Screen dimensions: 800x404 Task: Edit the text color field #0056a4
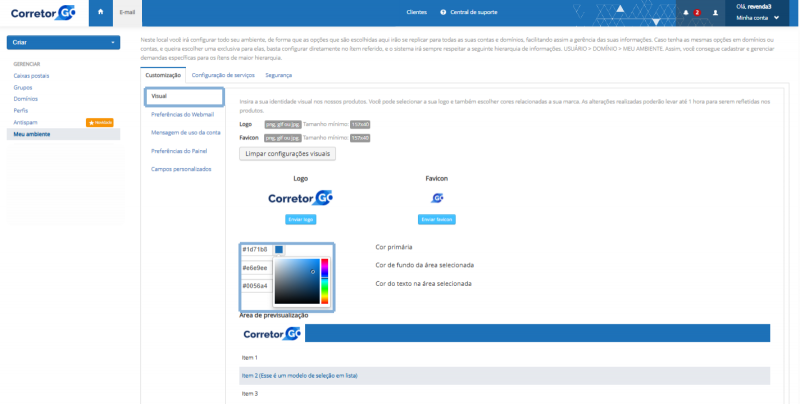256,286
